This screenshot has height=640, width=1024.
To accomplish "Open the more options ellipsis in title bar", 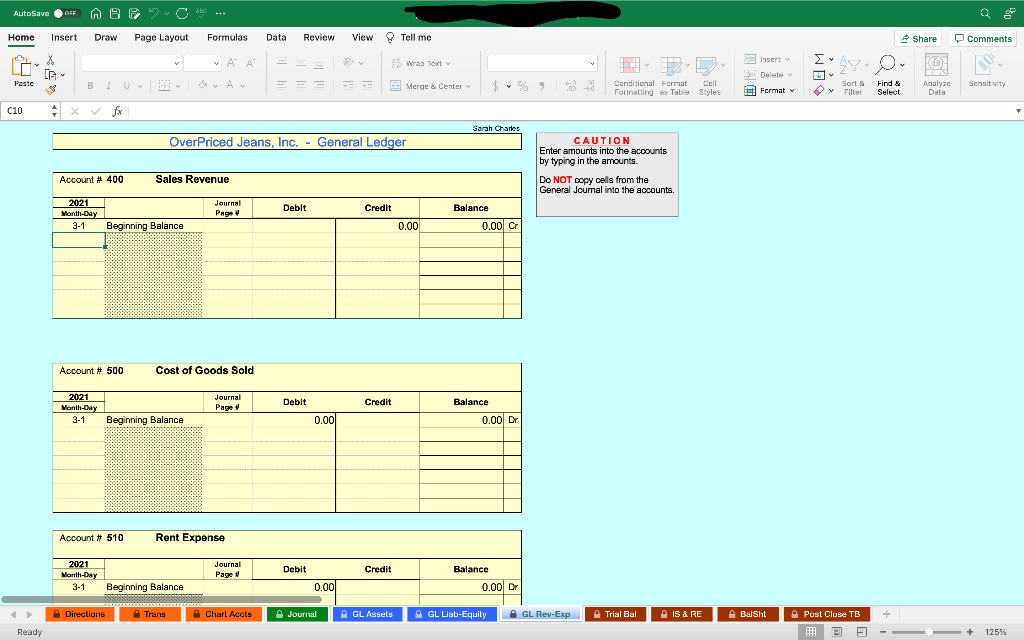I will (220, 13).
